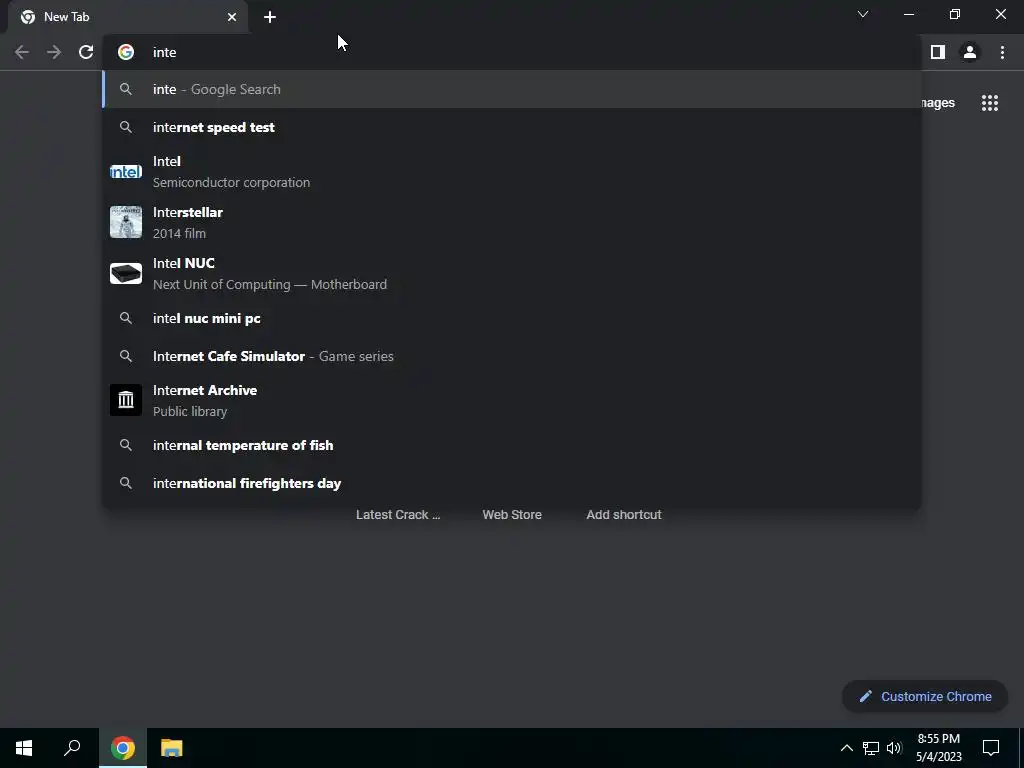Click the Interstellar poster thumbnail
This screenshot has width=1024, height=768.
[126, 222]
